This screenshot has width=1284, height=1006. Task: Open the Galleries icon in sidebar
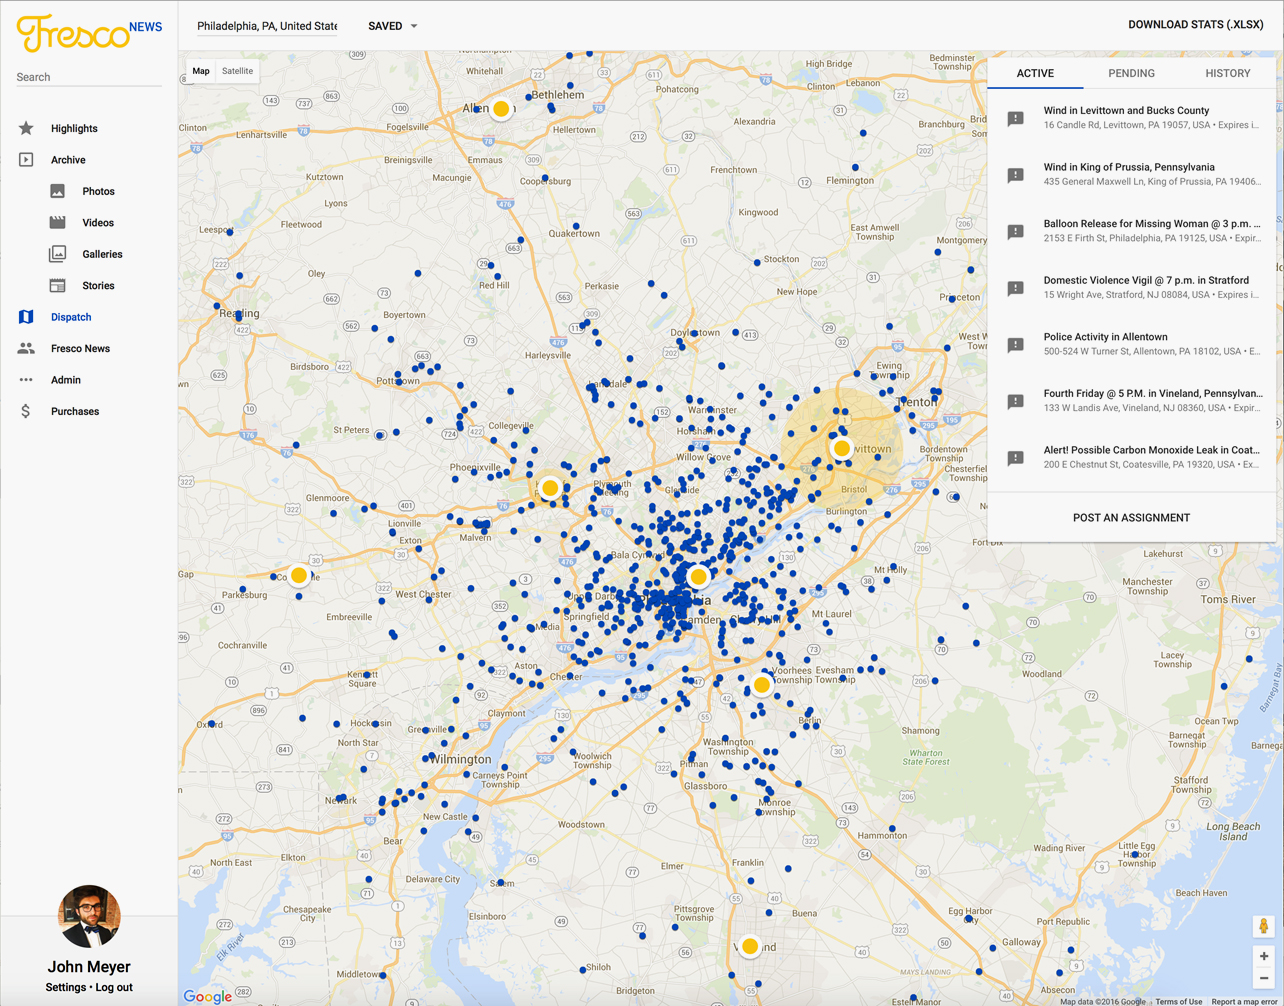tap(58, 254)
